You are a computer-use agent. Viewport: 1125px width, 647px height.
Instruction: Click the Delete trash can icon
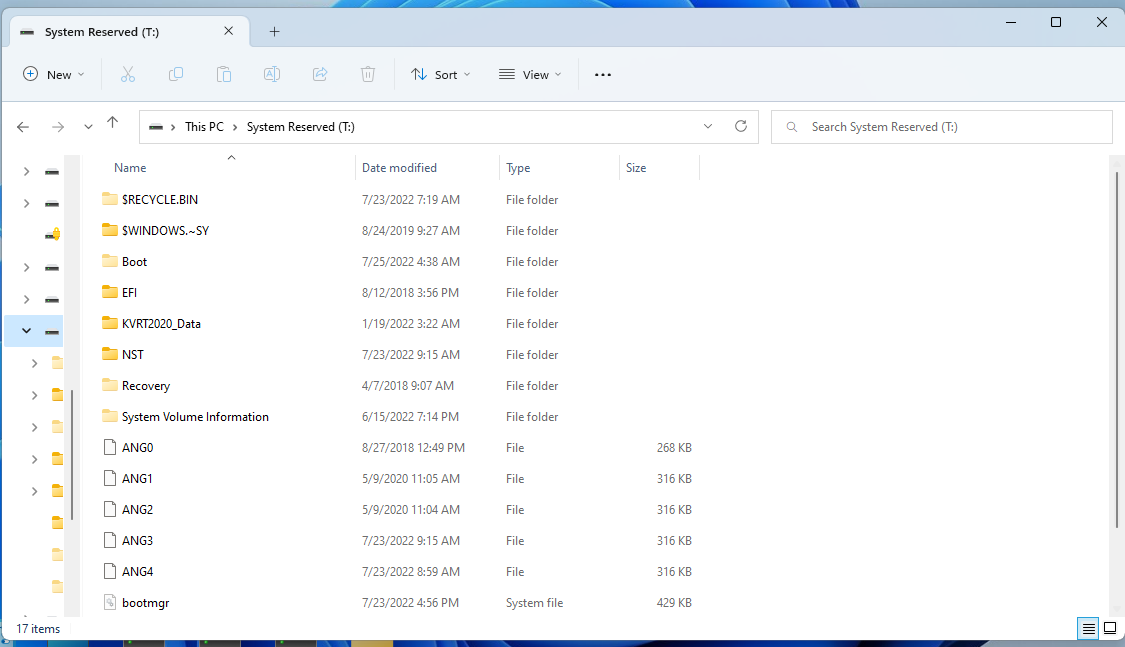click(x=368, y=75)
